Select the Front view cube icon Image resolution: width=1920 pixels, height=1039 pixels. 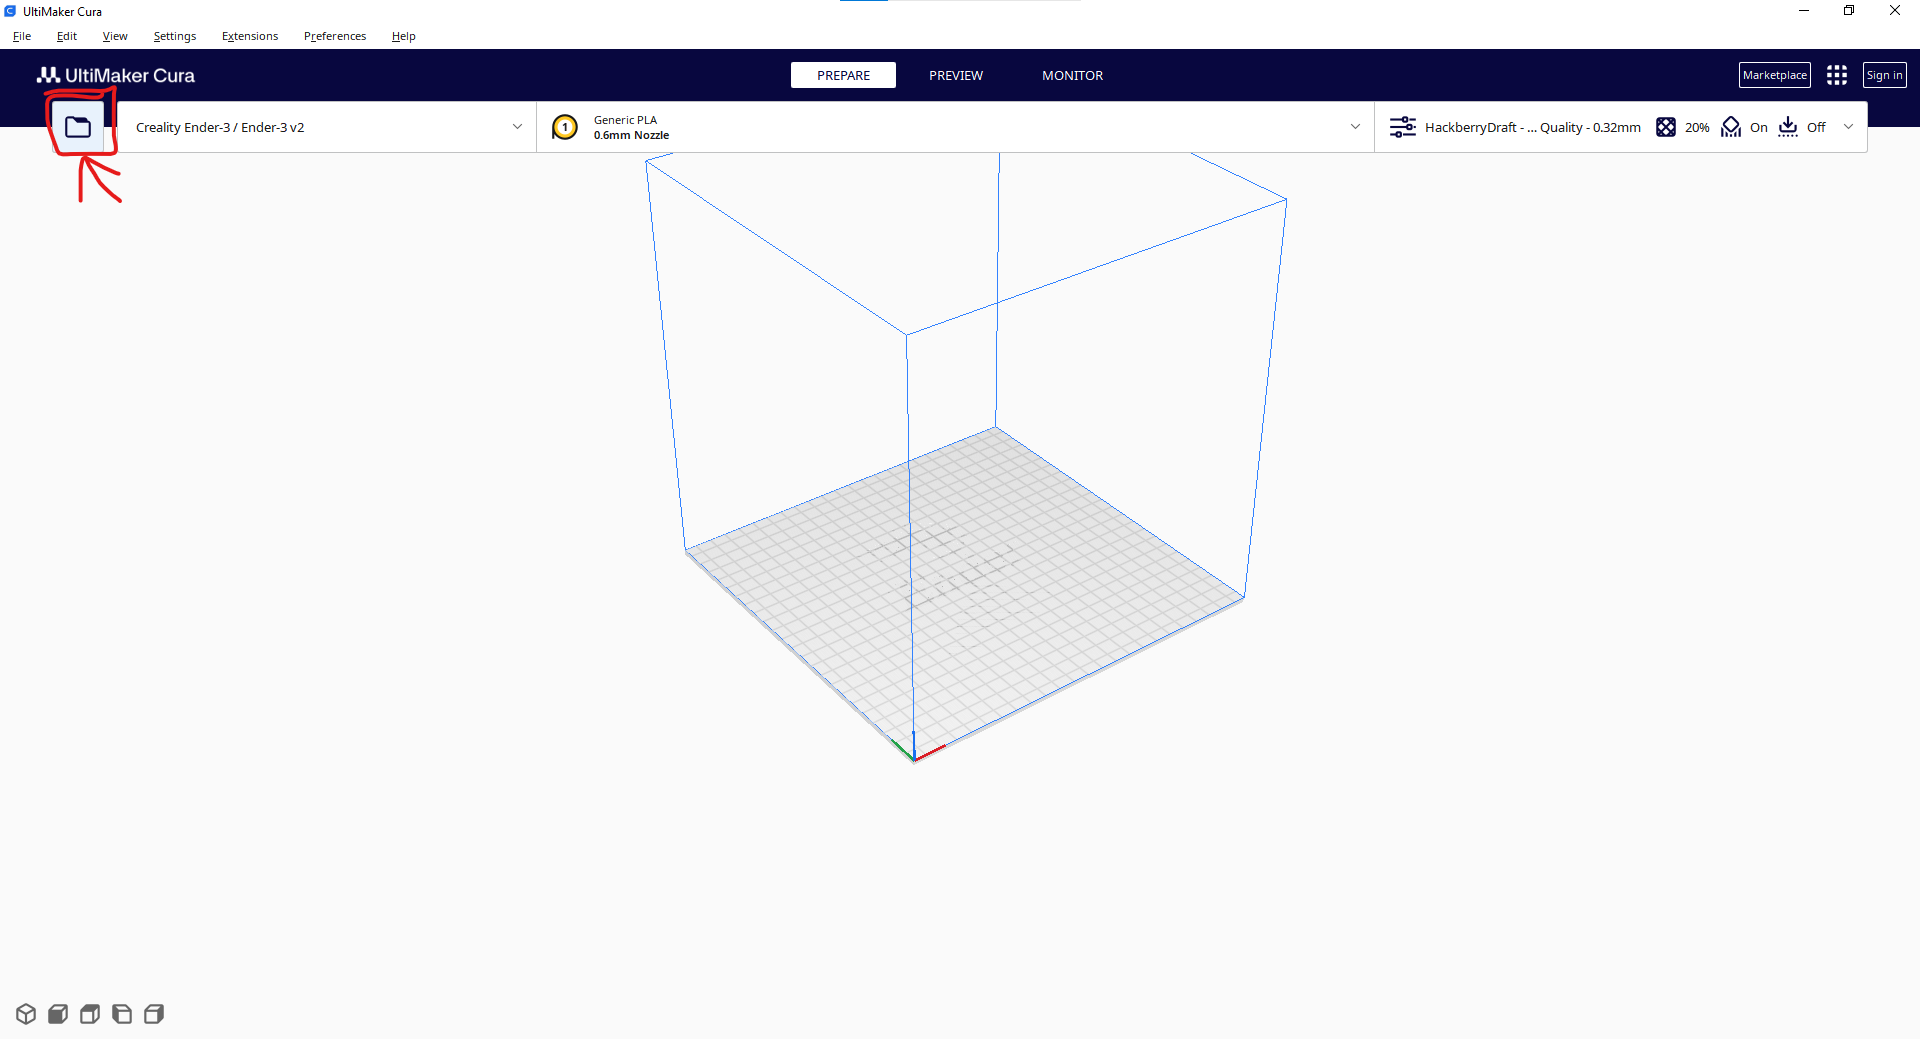coord(58,1014)
